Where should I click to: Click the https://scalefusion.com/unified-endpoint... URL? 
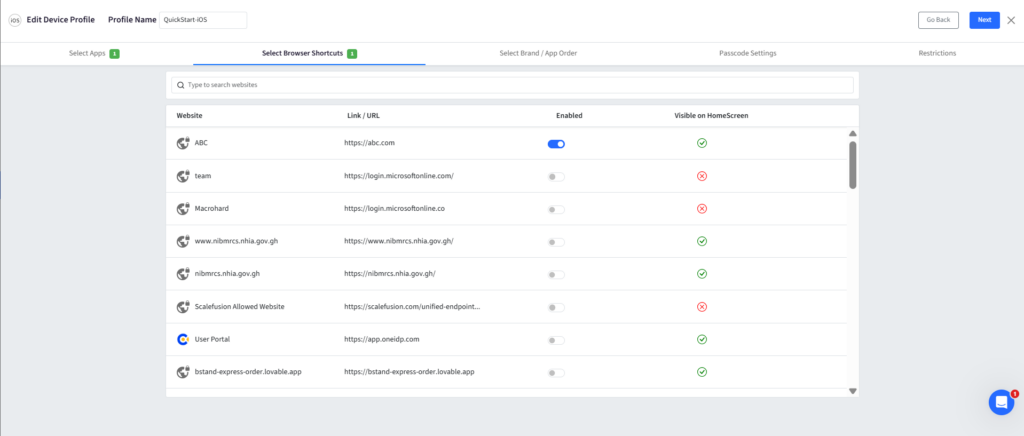coord(412,306)
